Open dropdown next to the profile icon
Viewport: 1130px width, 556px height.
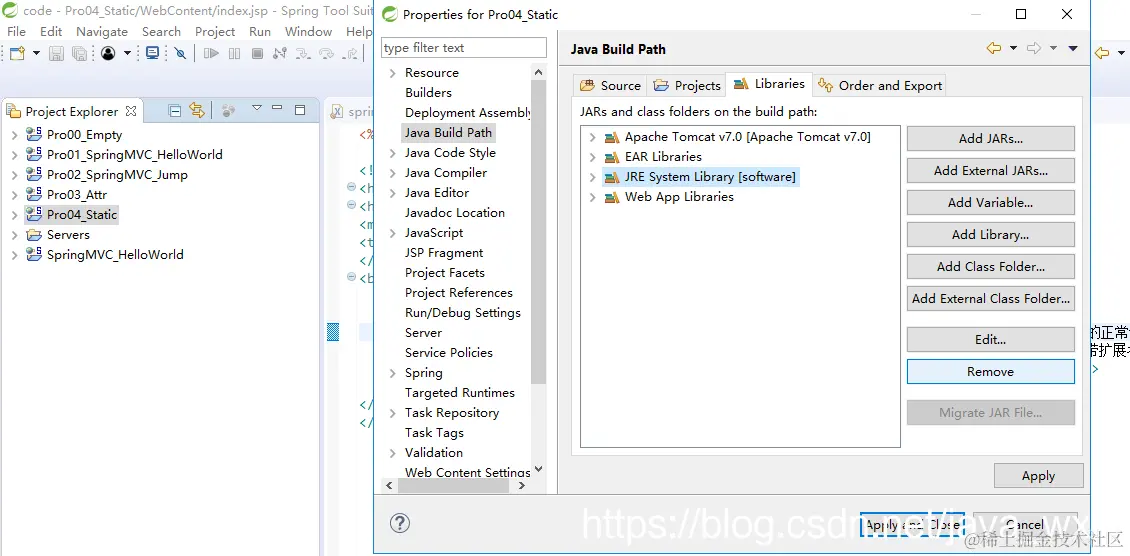127,53
